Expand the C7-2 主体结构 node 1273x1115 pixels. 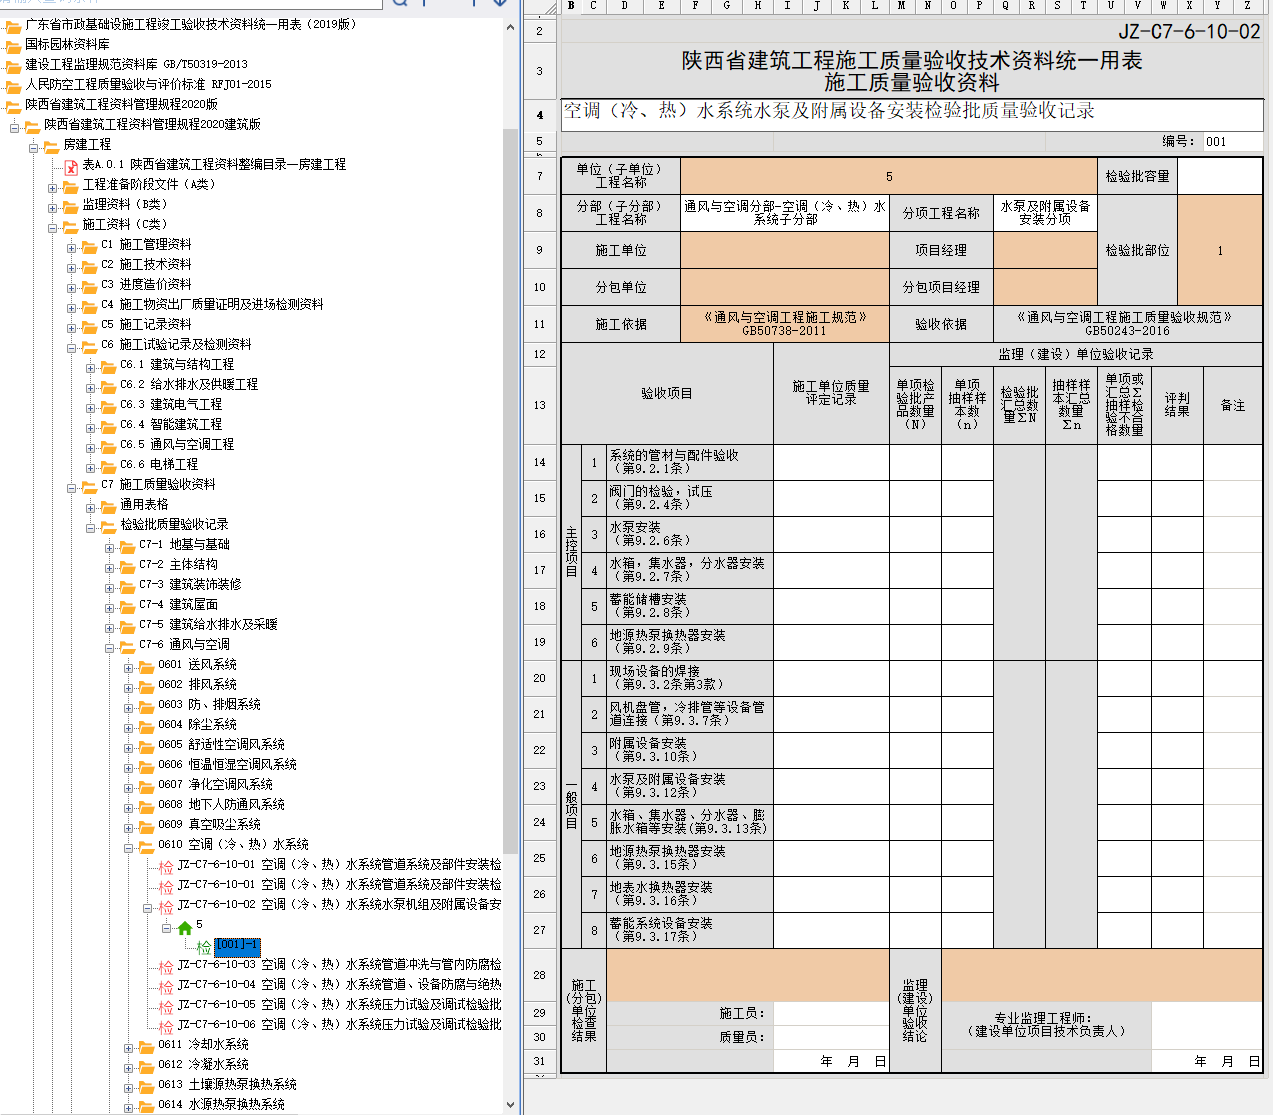click(110, 567)
